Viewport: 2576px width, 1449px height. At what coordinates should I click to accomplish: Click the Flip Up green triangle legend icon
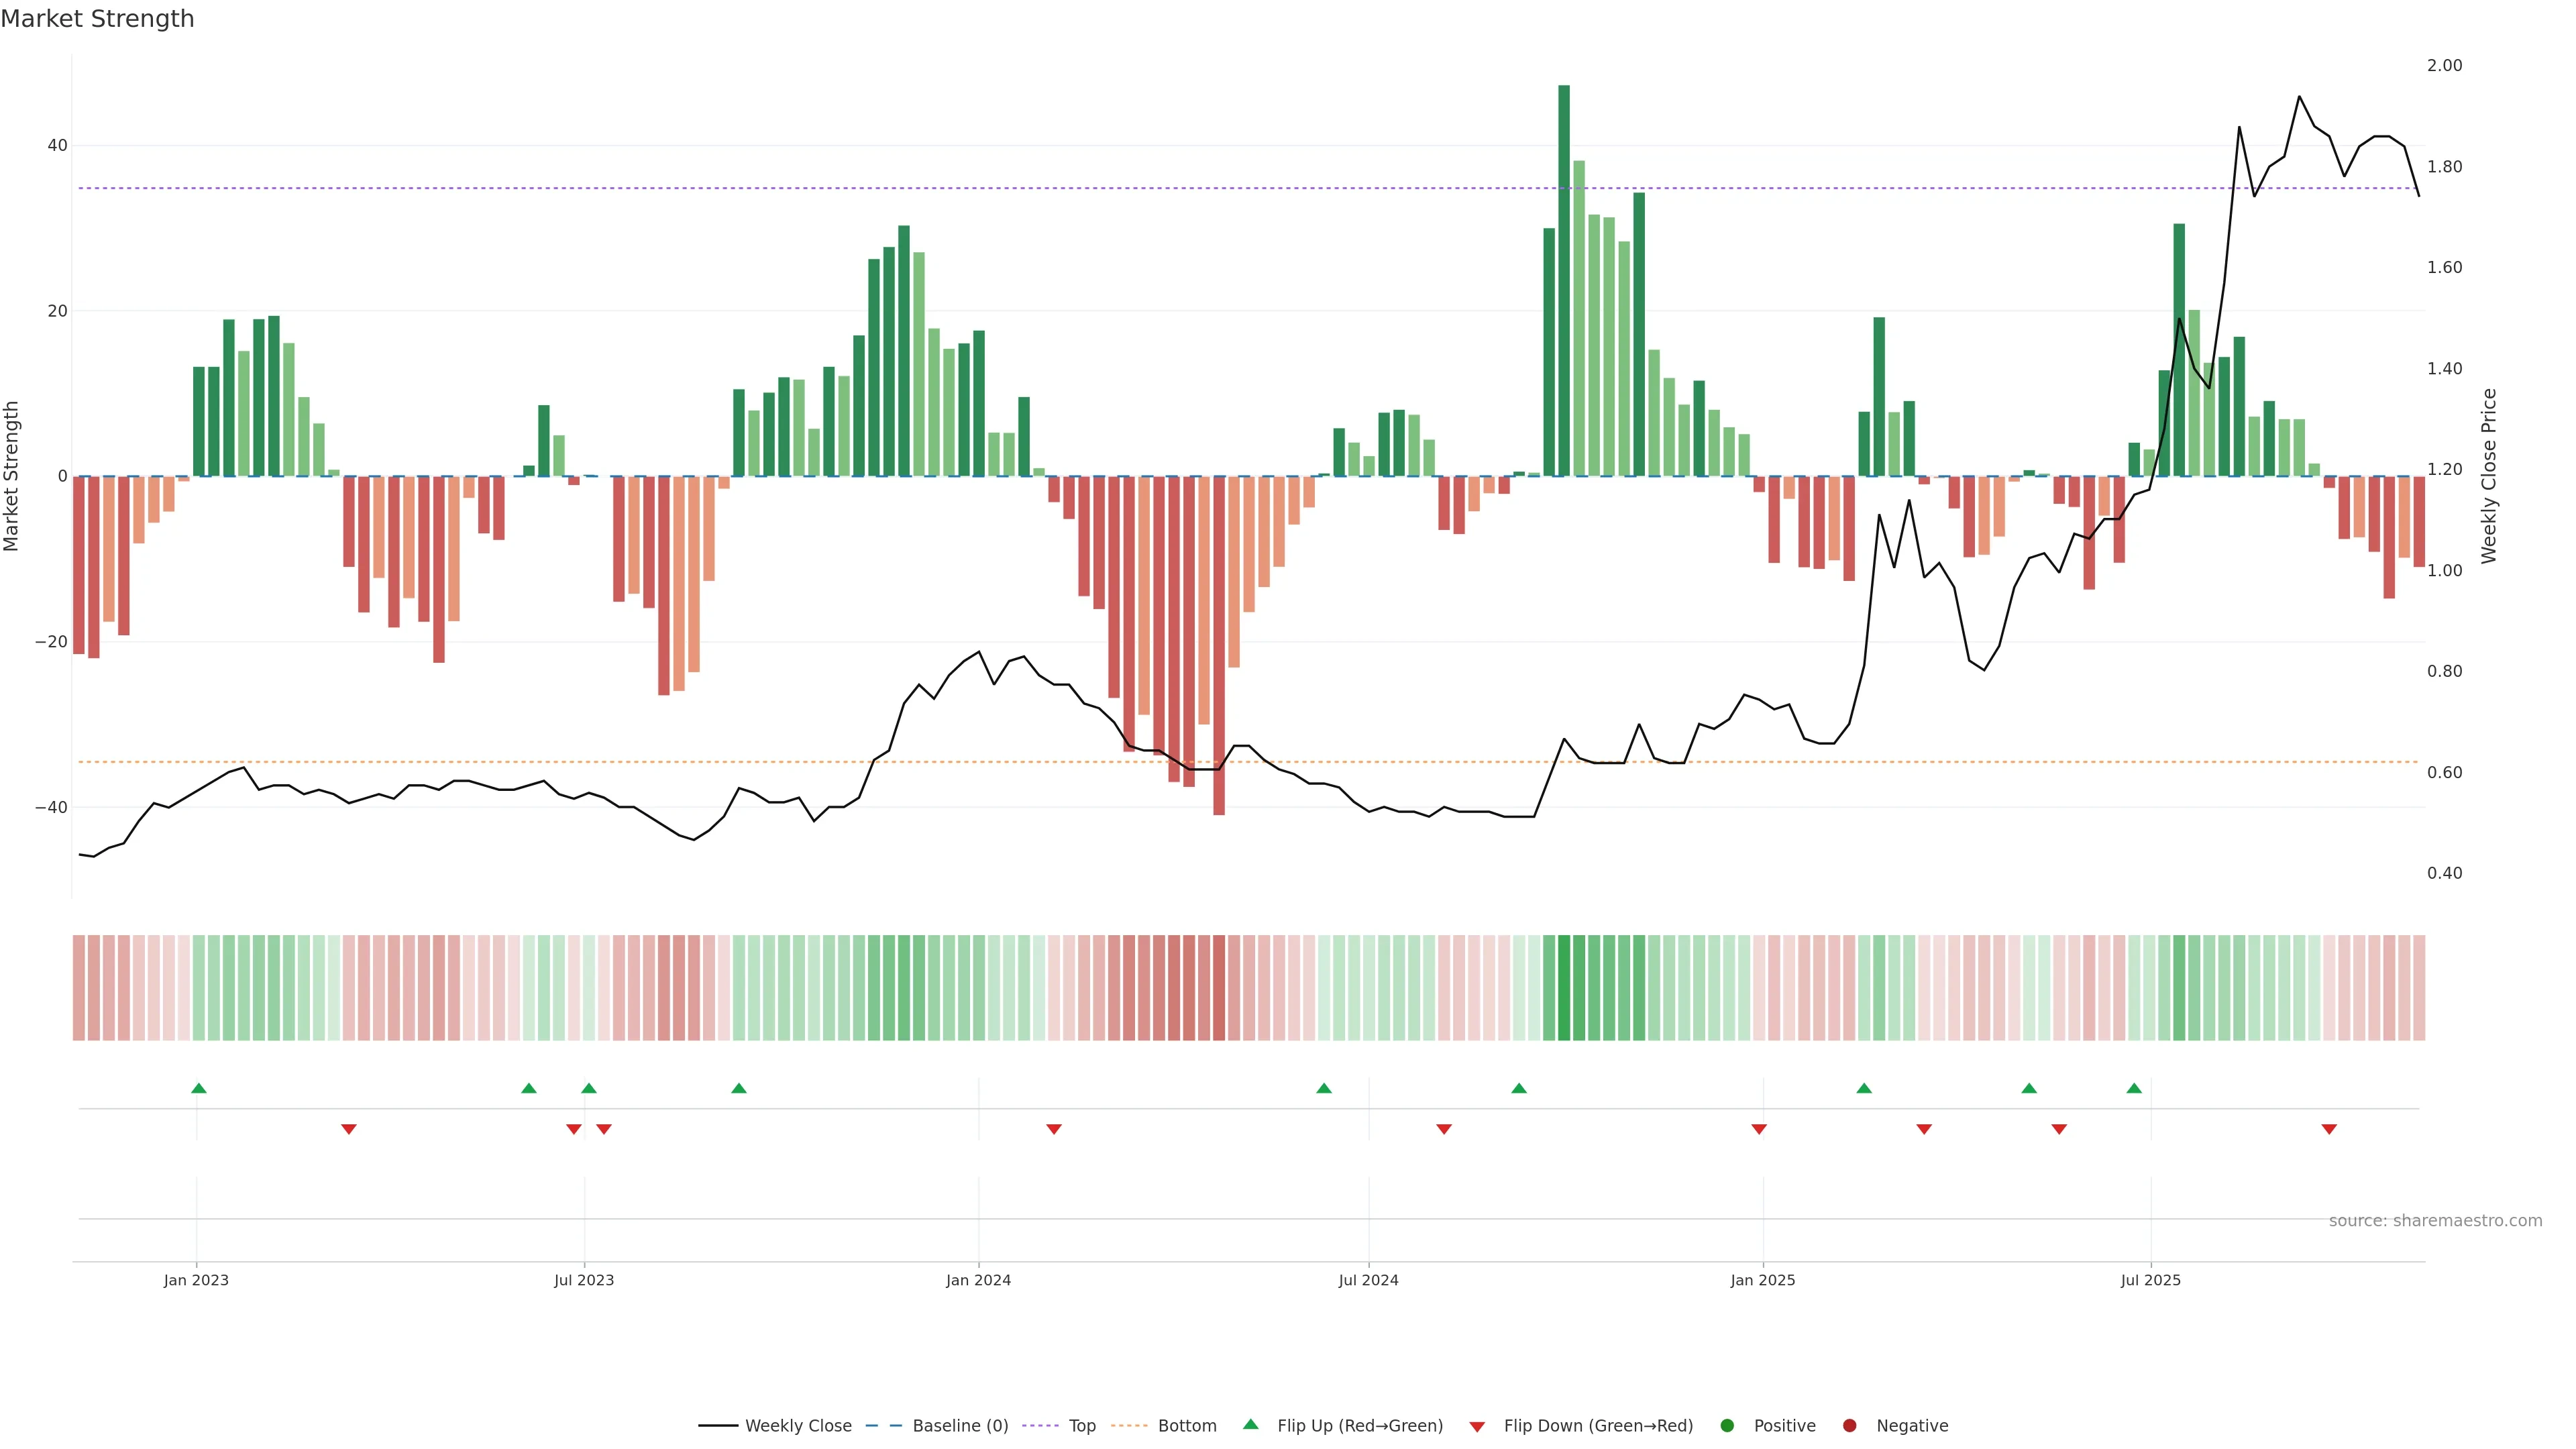pyautogui.click(x=1250, y=1425)
